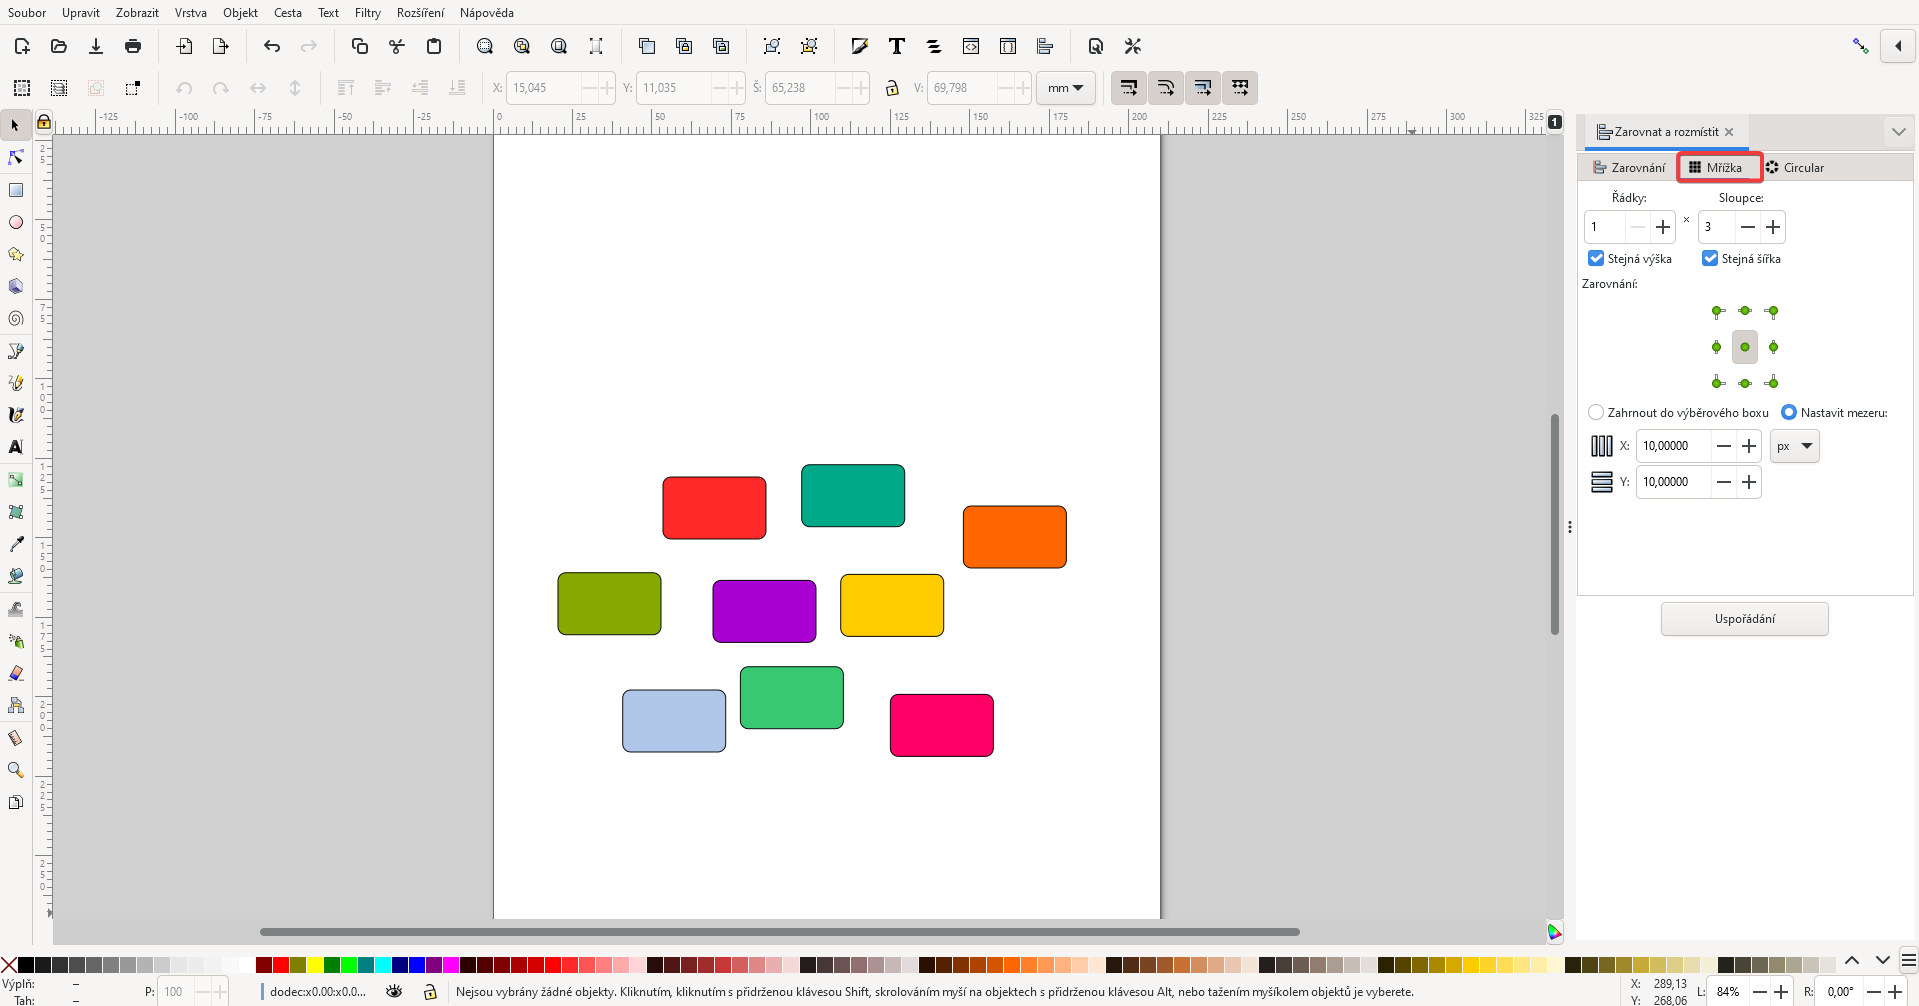Open the mm unit dropdown

[x=1064, y=88]
